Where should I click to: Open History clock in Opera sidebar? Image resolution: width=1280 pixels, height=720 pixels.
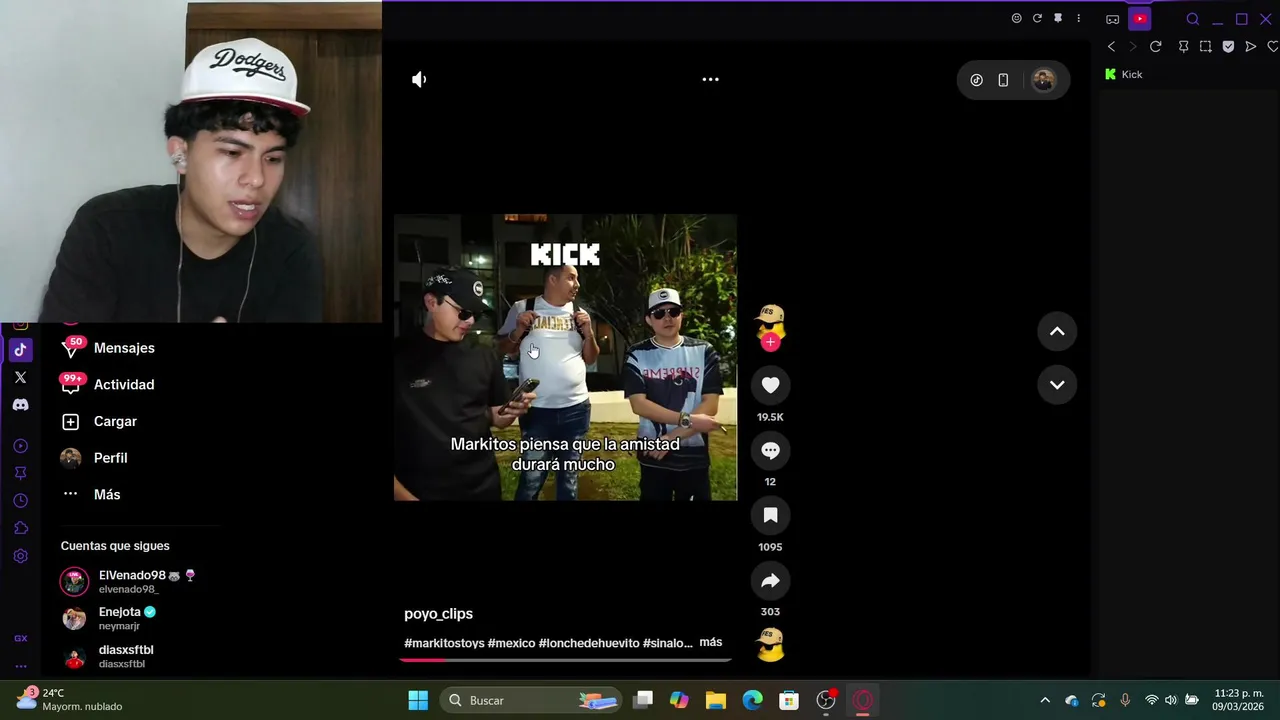(20, 501)
